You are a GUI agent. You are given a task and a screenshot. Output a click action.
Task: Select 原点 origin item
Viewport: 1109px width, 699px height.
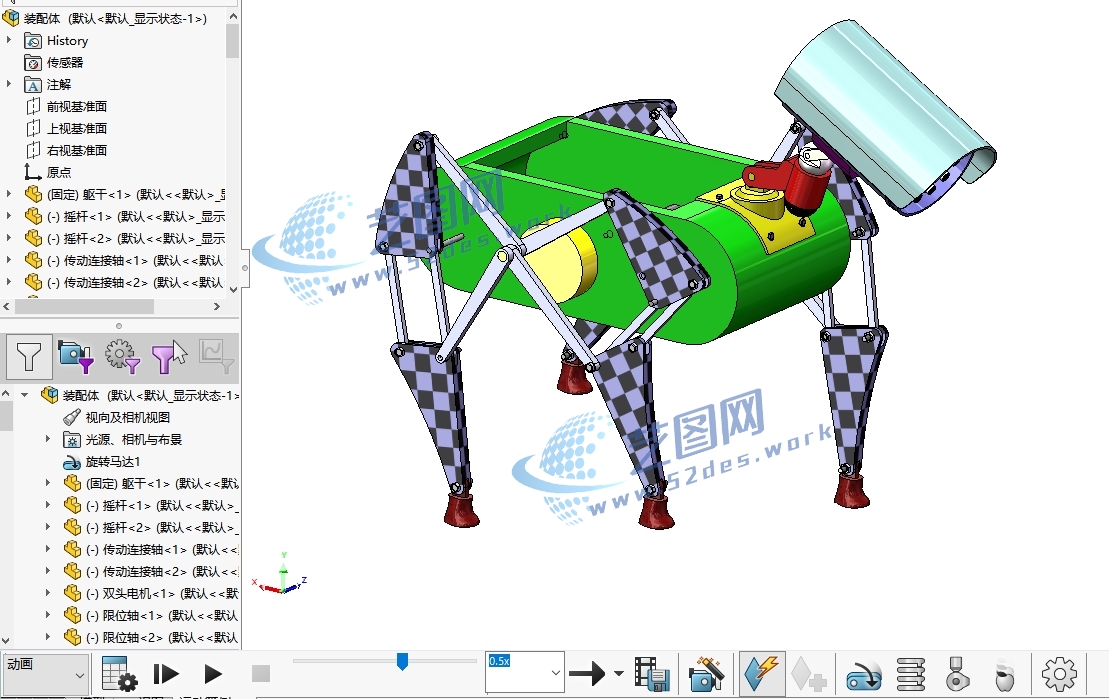pos(59,173)
